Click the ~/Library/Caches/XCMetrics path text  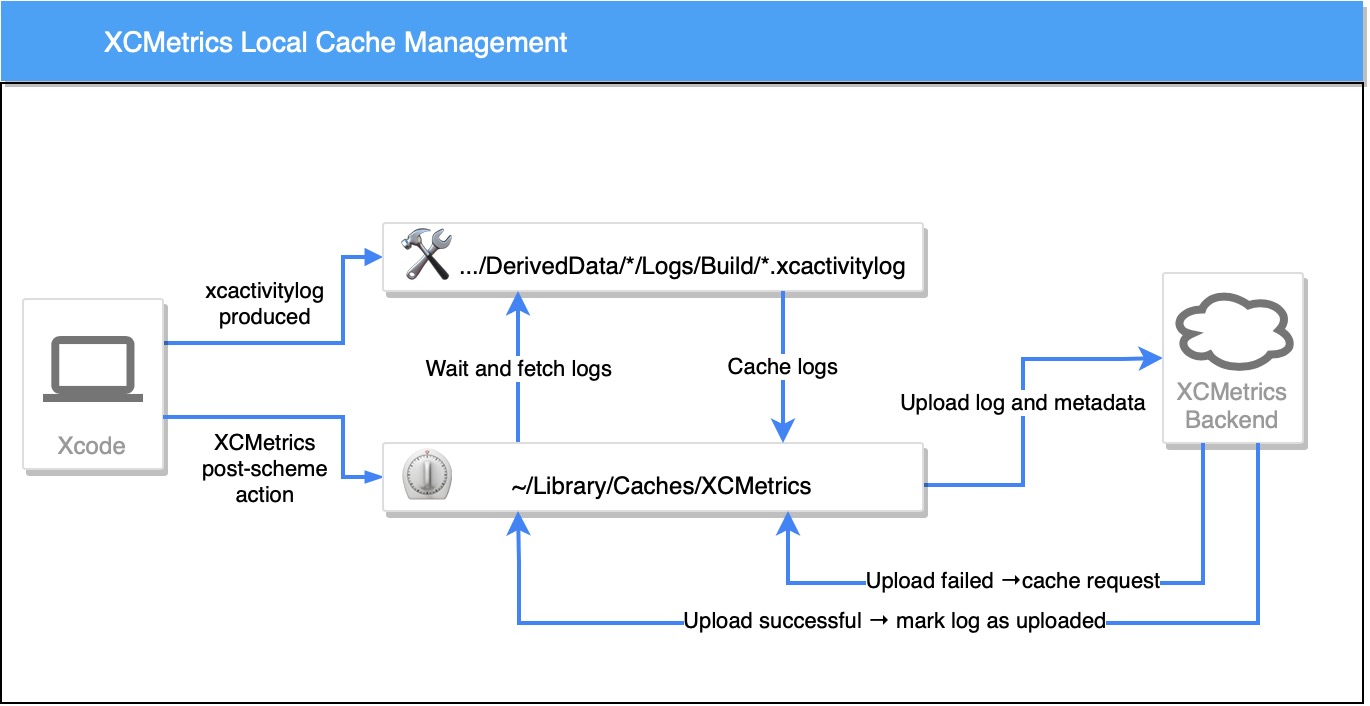pyautogui.click(x=661, y=486)
